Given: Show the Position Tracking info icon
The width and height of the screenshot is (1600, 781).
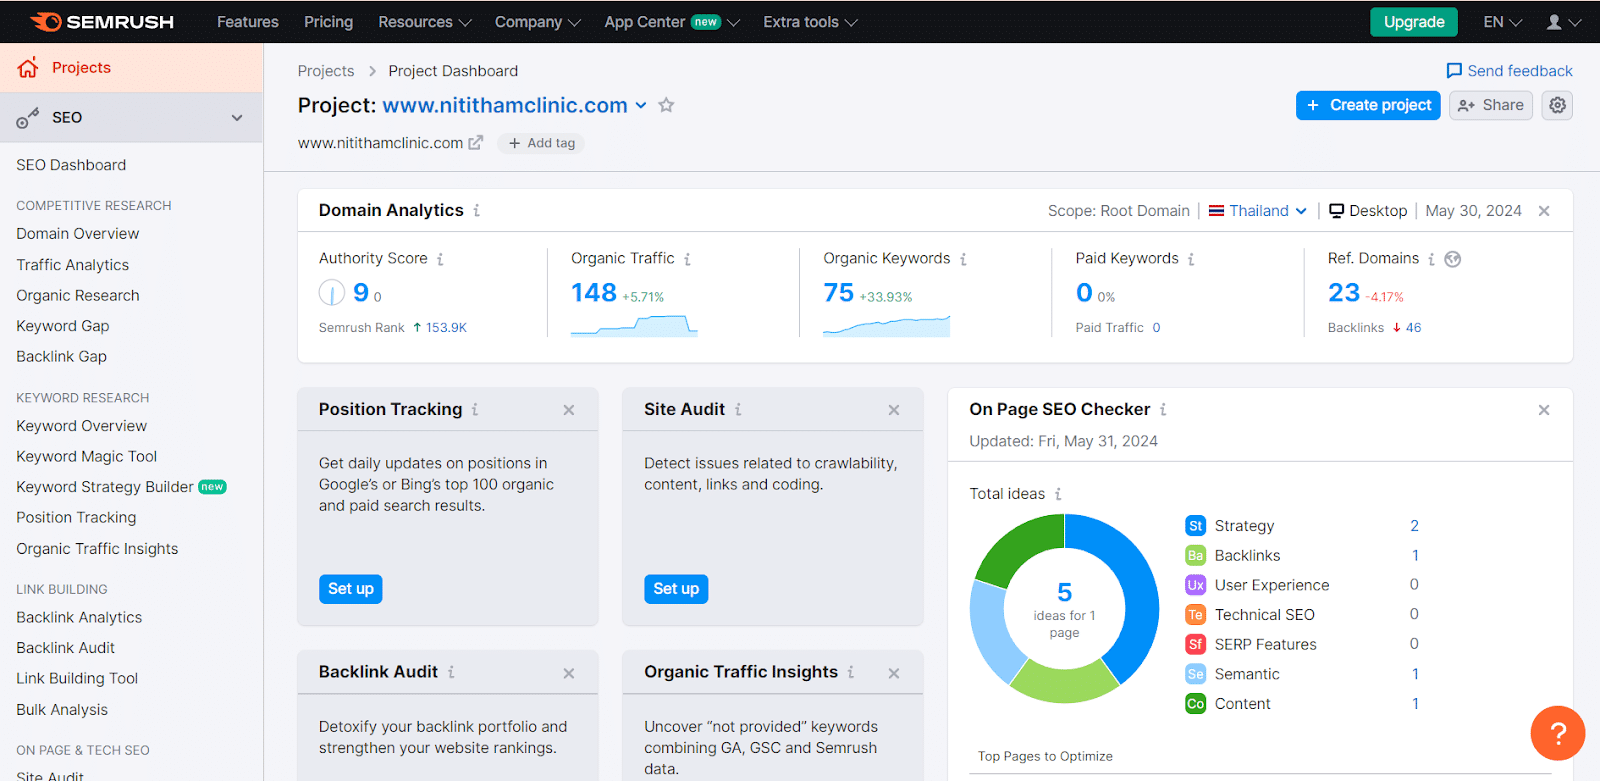Looking at the screenshot, I should tap(475, 409).
